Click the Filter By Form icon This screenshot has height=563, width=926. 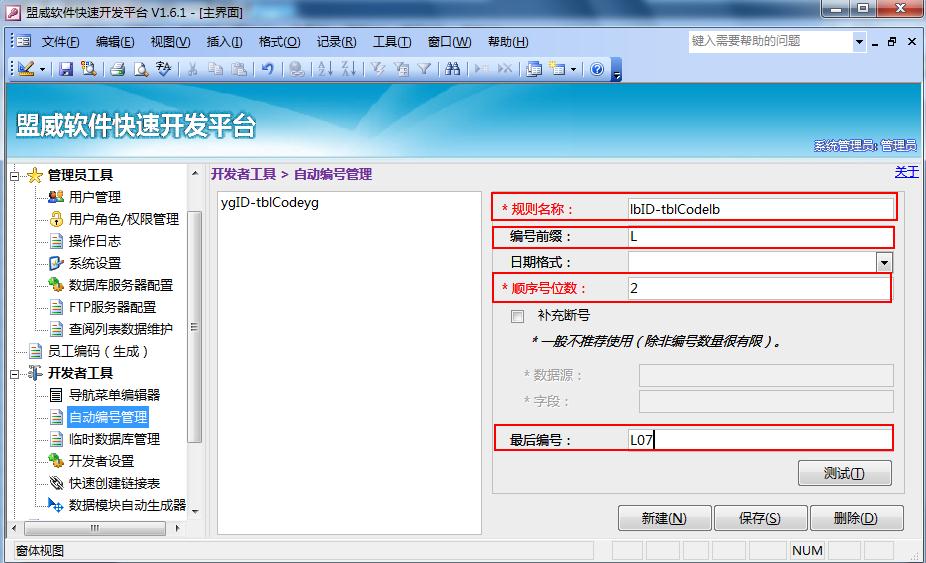coord(401,69)
